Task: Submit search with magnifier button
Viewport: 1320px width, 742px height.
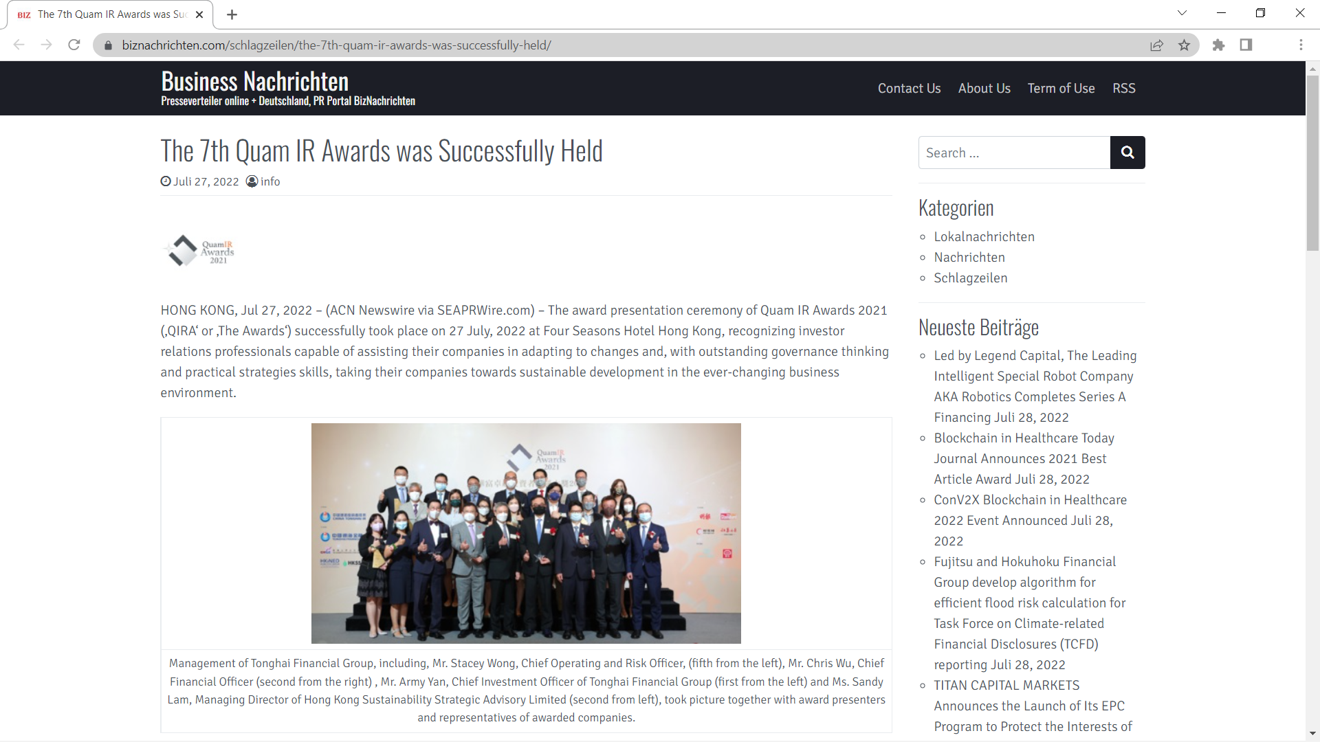Action: point(1127,153)
